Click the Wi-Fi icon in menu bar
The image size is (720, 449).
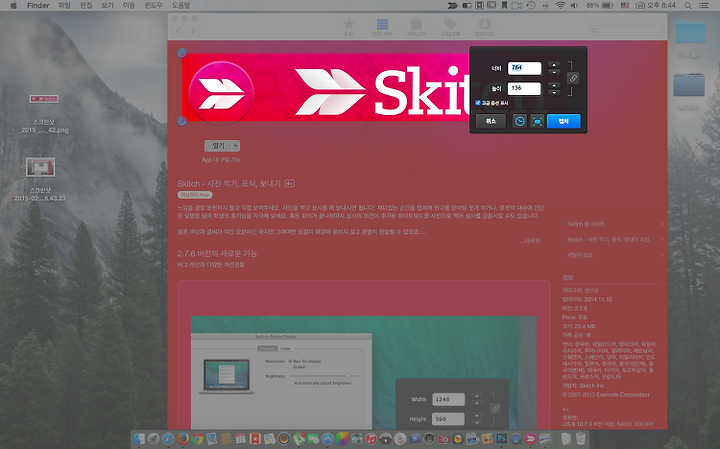pyautogui.click(x=560, y=6)
